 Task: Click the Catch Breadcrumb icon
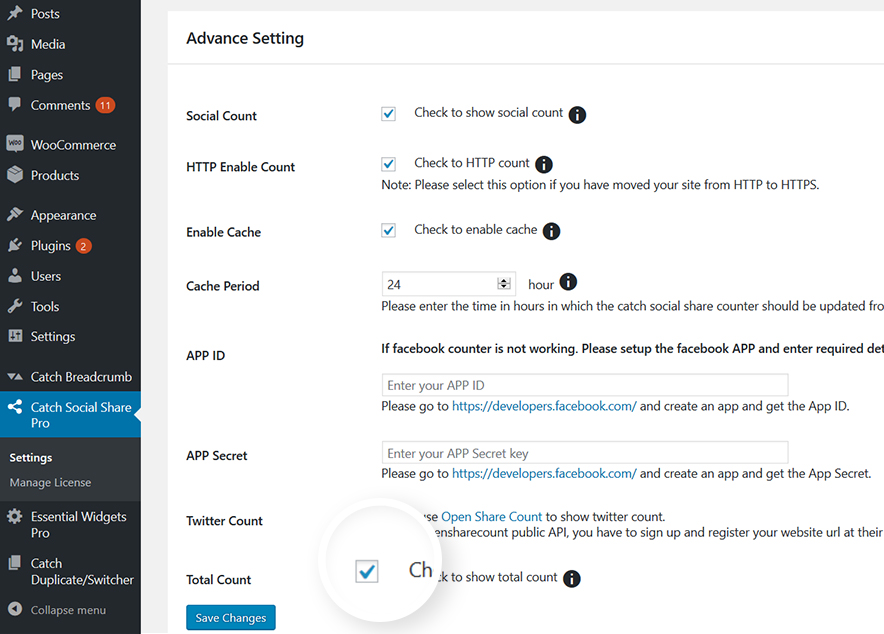[x=15, y=376]
